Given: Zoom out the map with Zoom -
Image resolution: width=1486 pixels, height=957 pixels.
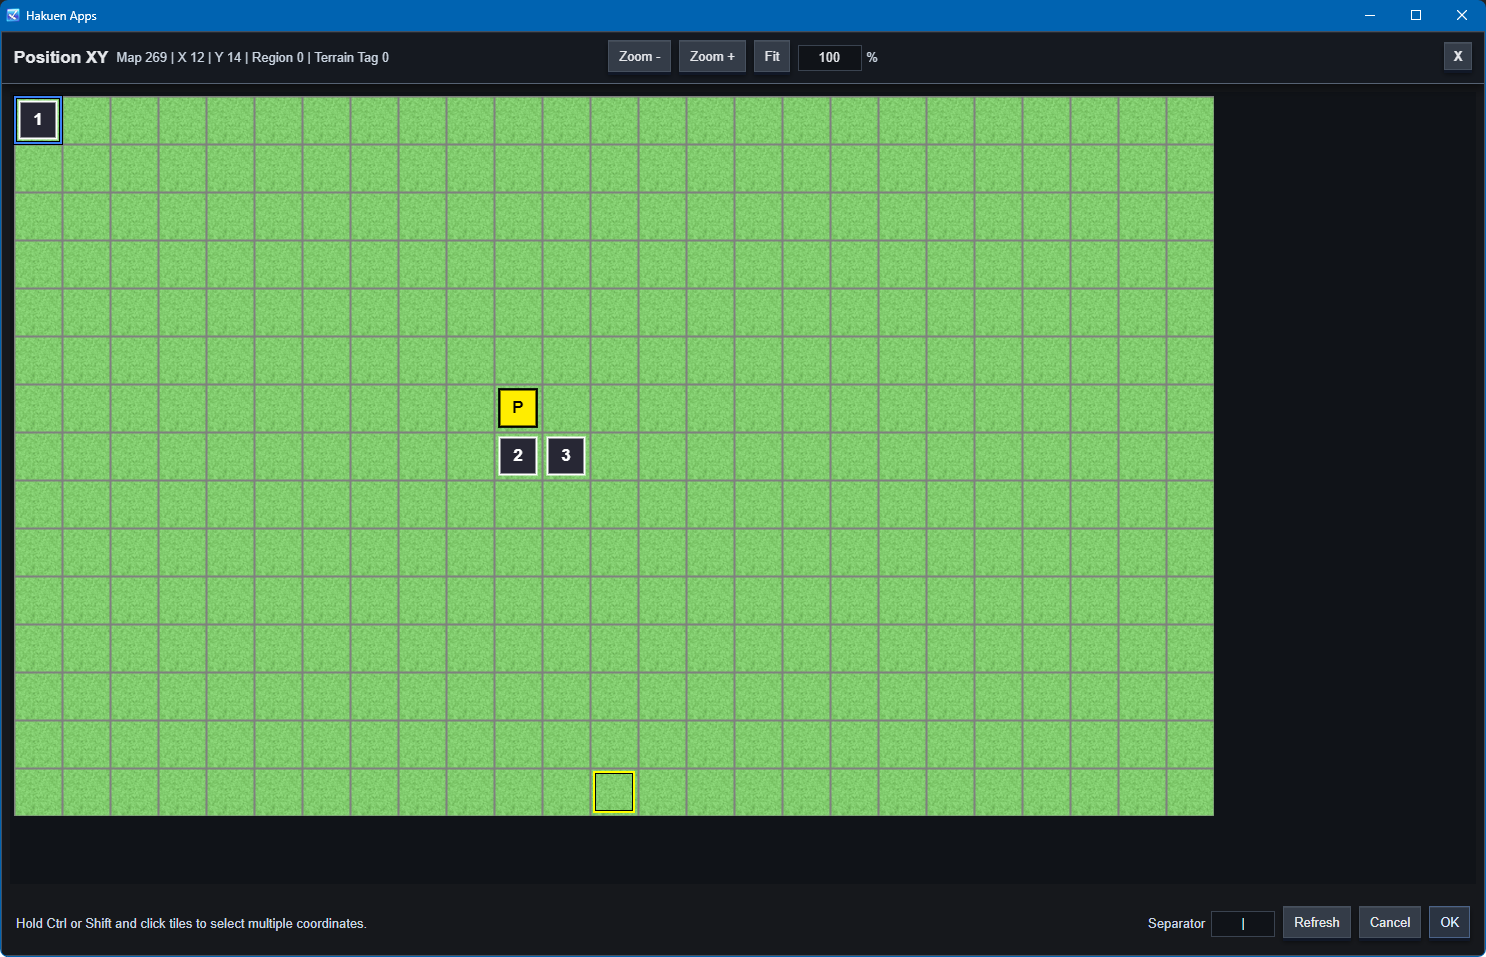Looking at the screenshot, I should (639, 57).
